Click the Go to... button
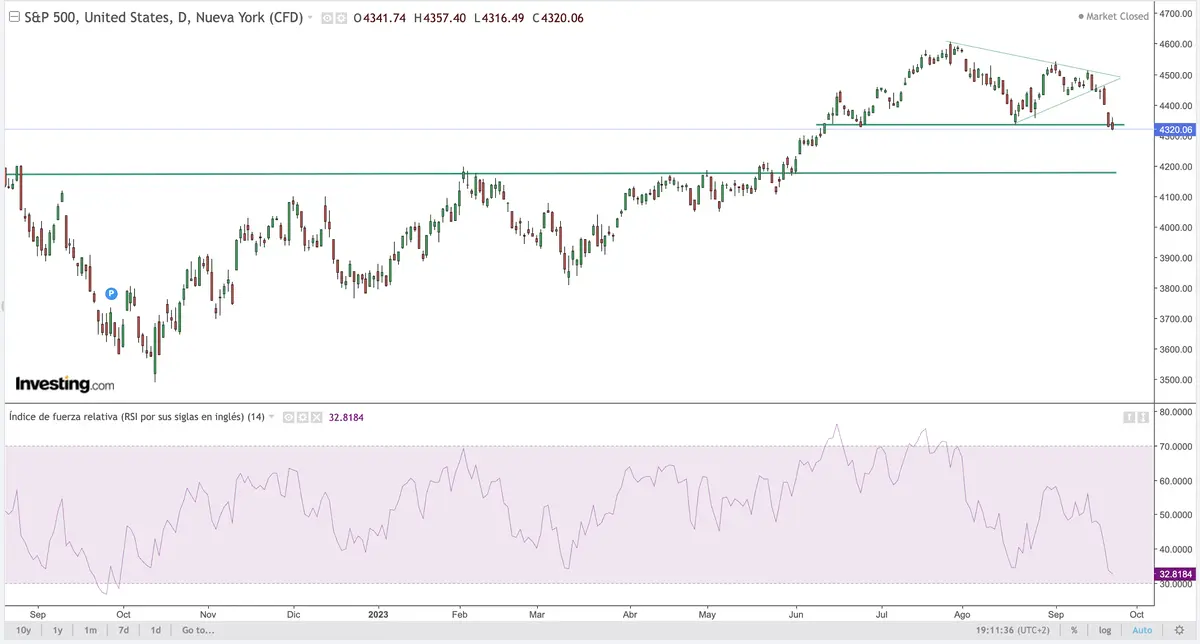 coord(198,630)
